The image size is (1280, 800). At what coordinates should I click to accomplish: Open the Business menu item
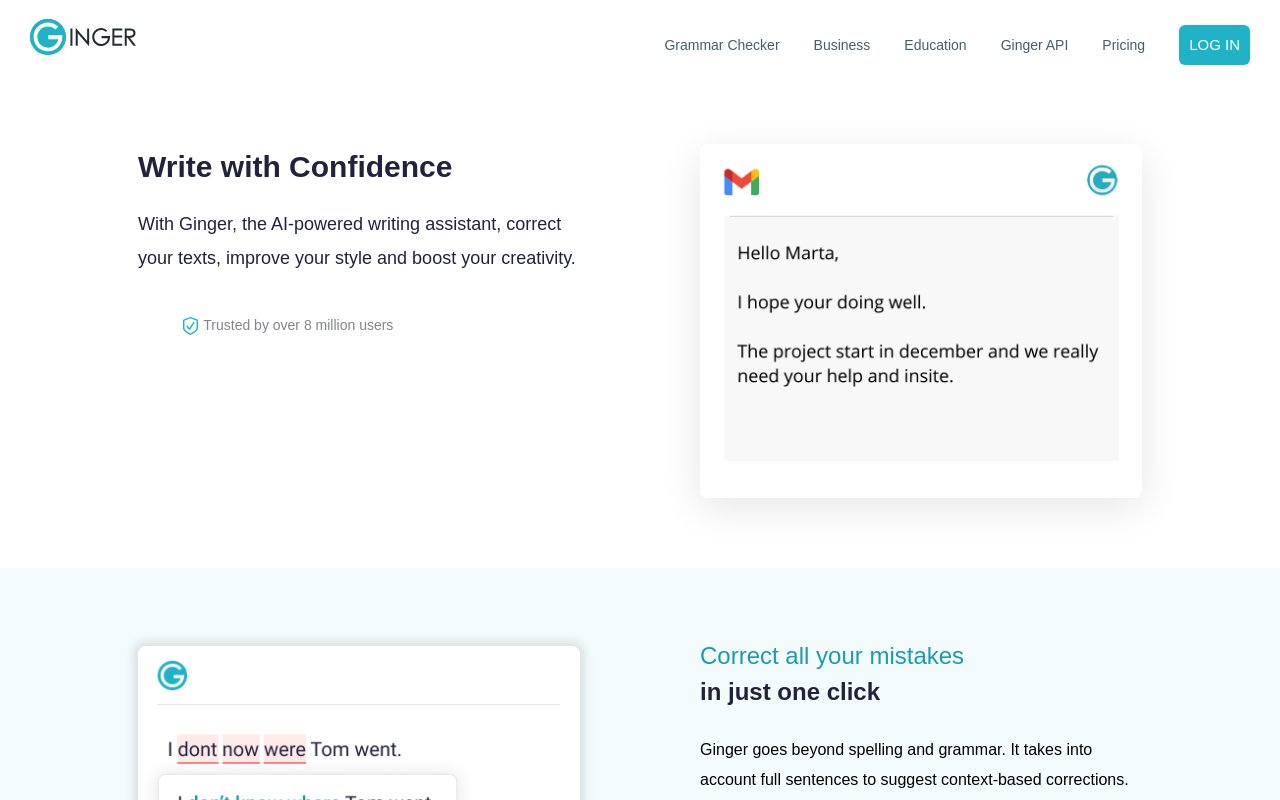(842, 45)
